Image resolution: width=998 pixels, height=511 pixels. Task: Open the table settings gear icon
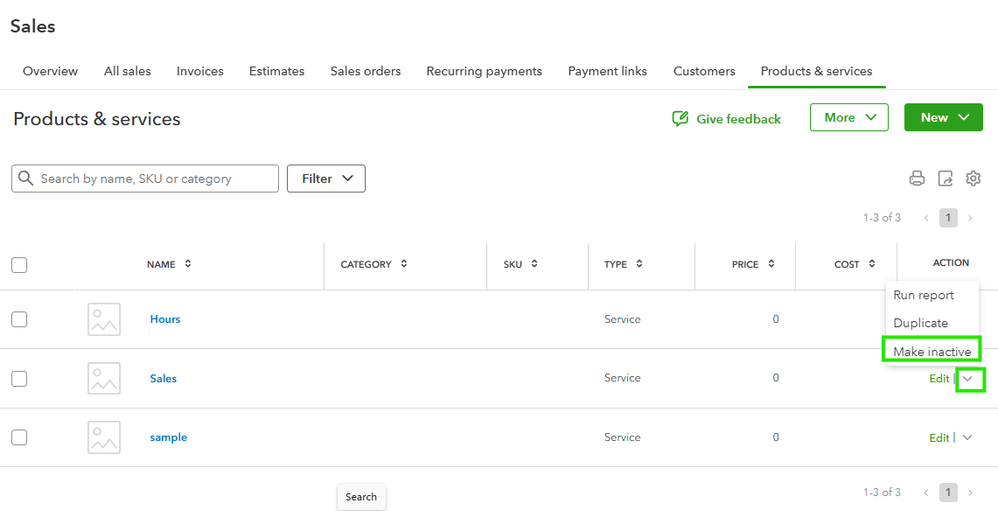973,179
